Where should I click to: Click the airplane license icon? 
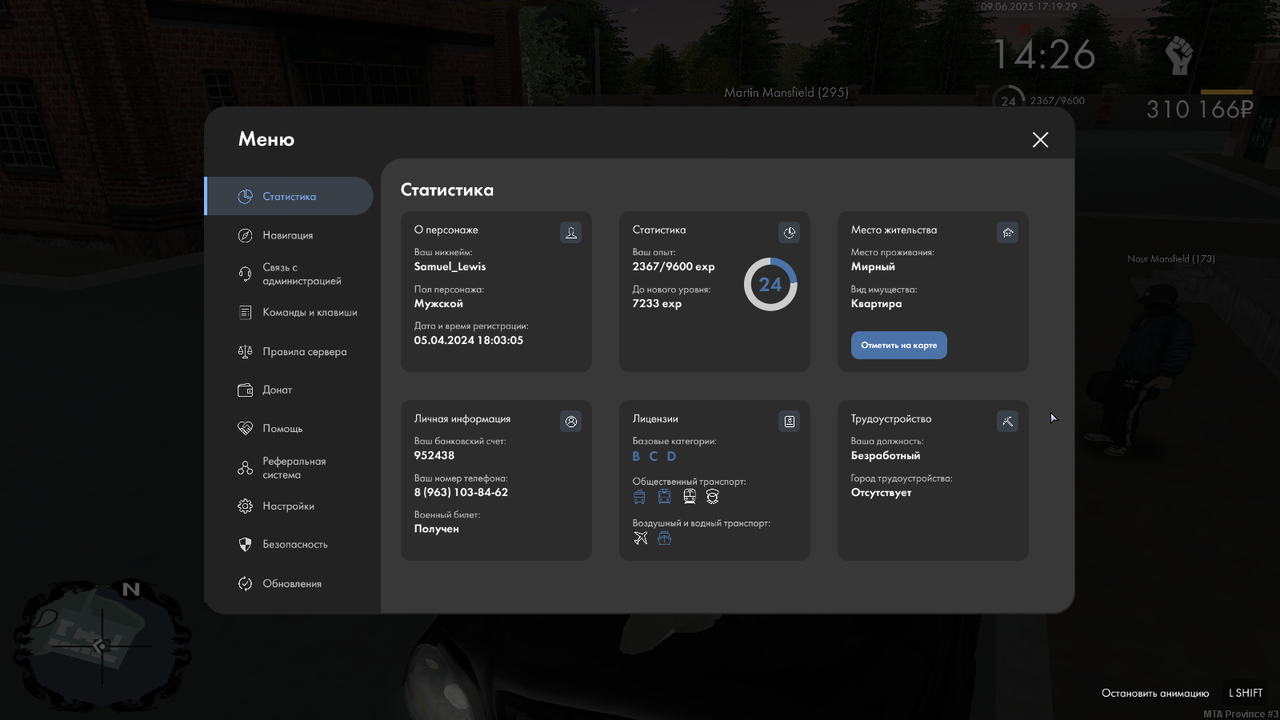pyautogui.click(x=641, y=538)
